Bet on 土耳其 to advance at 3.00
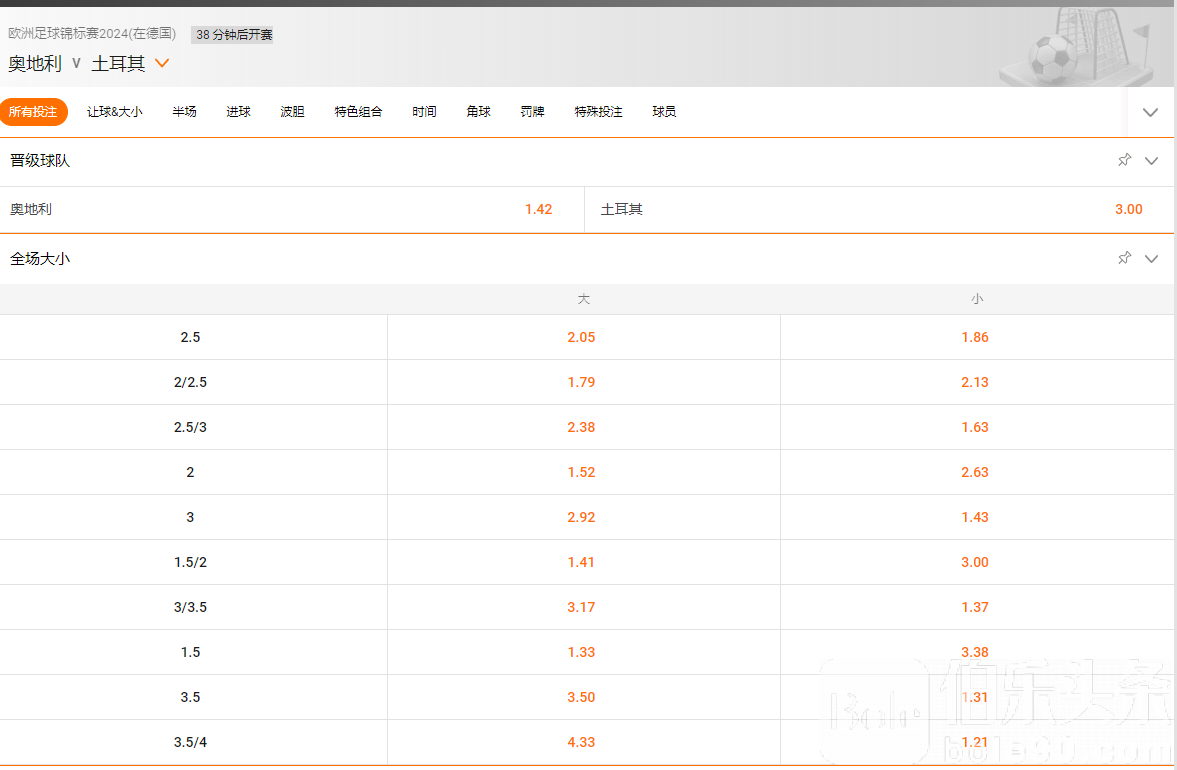This screenshot has width=1177, height=770. (x=1128, y=210)
